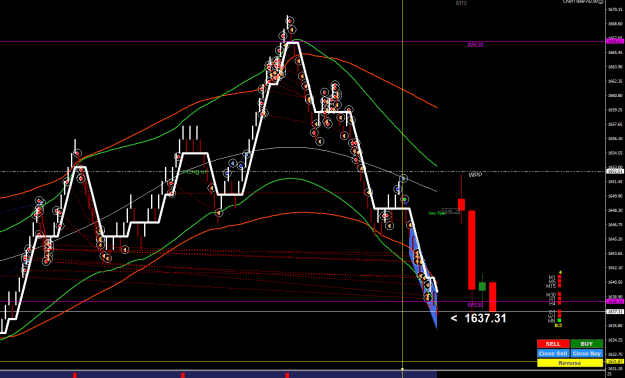
Task: Select the red M15 trend indicator square
Action: (x=559, y=285)
